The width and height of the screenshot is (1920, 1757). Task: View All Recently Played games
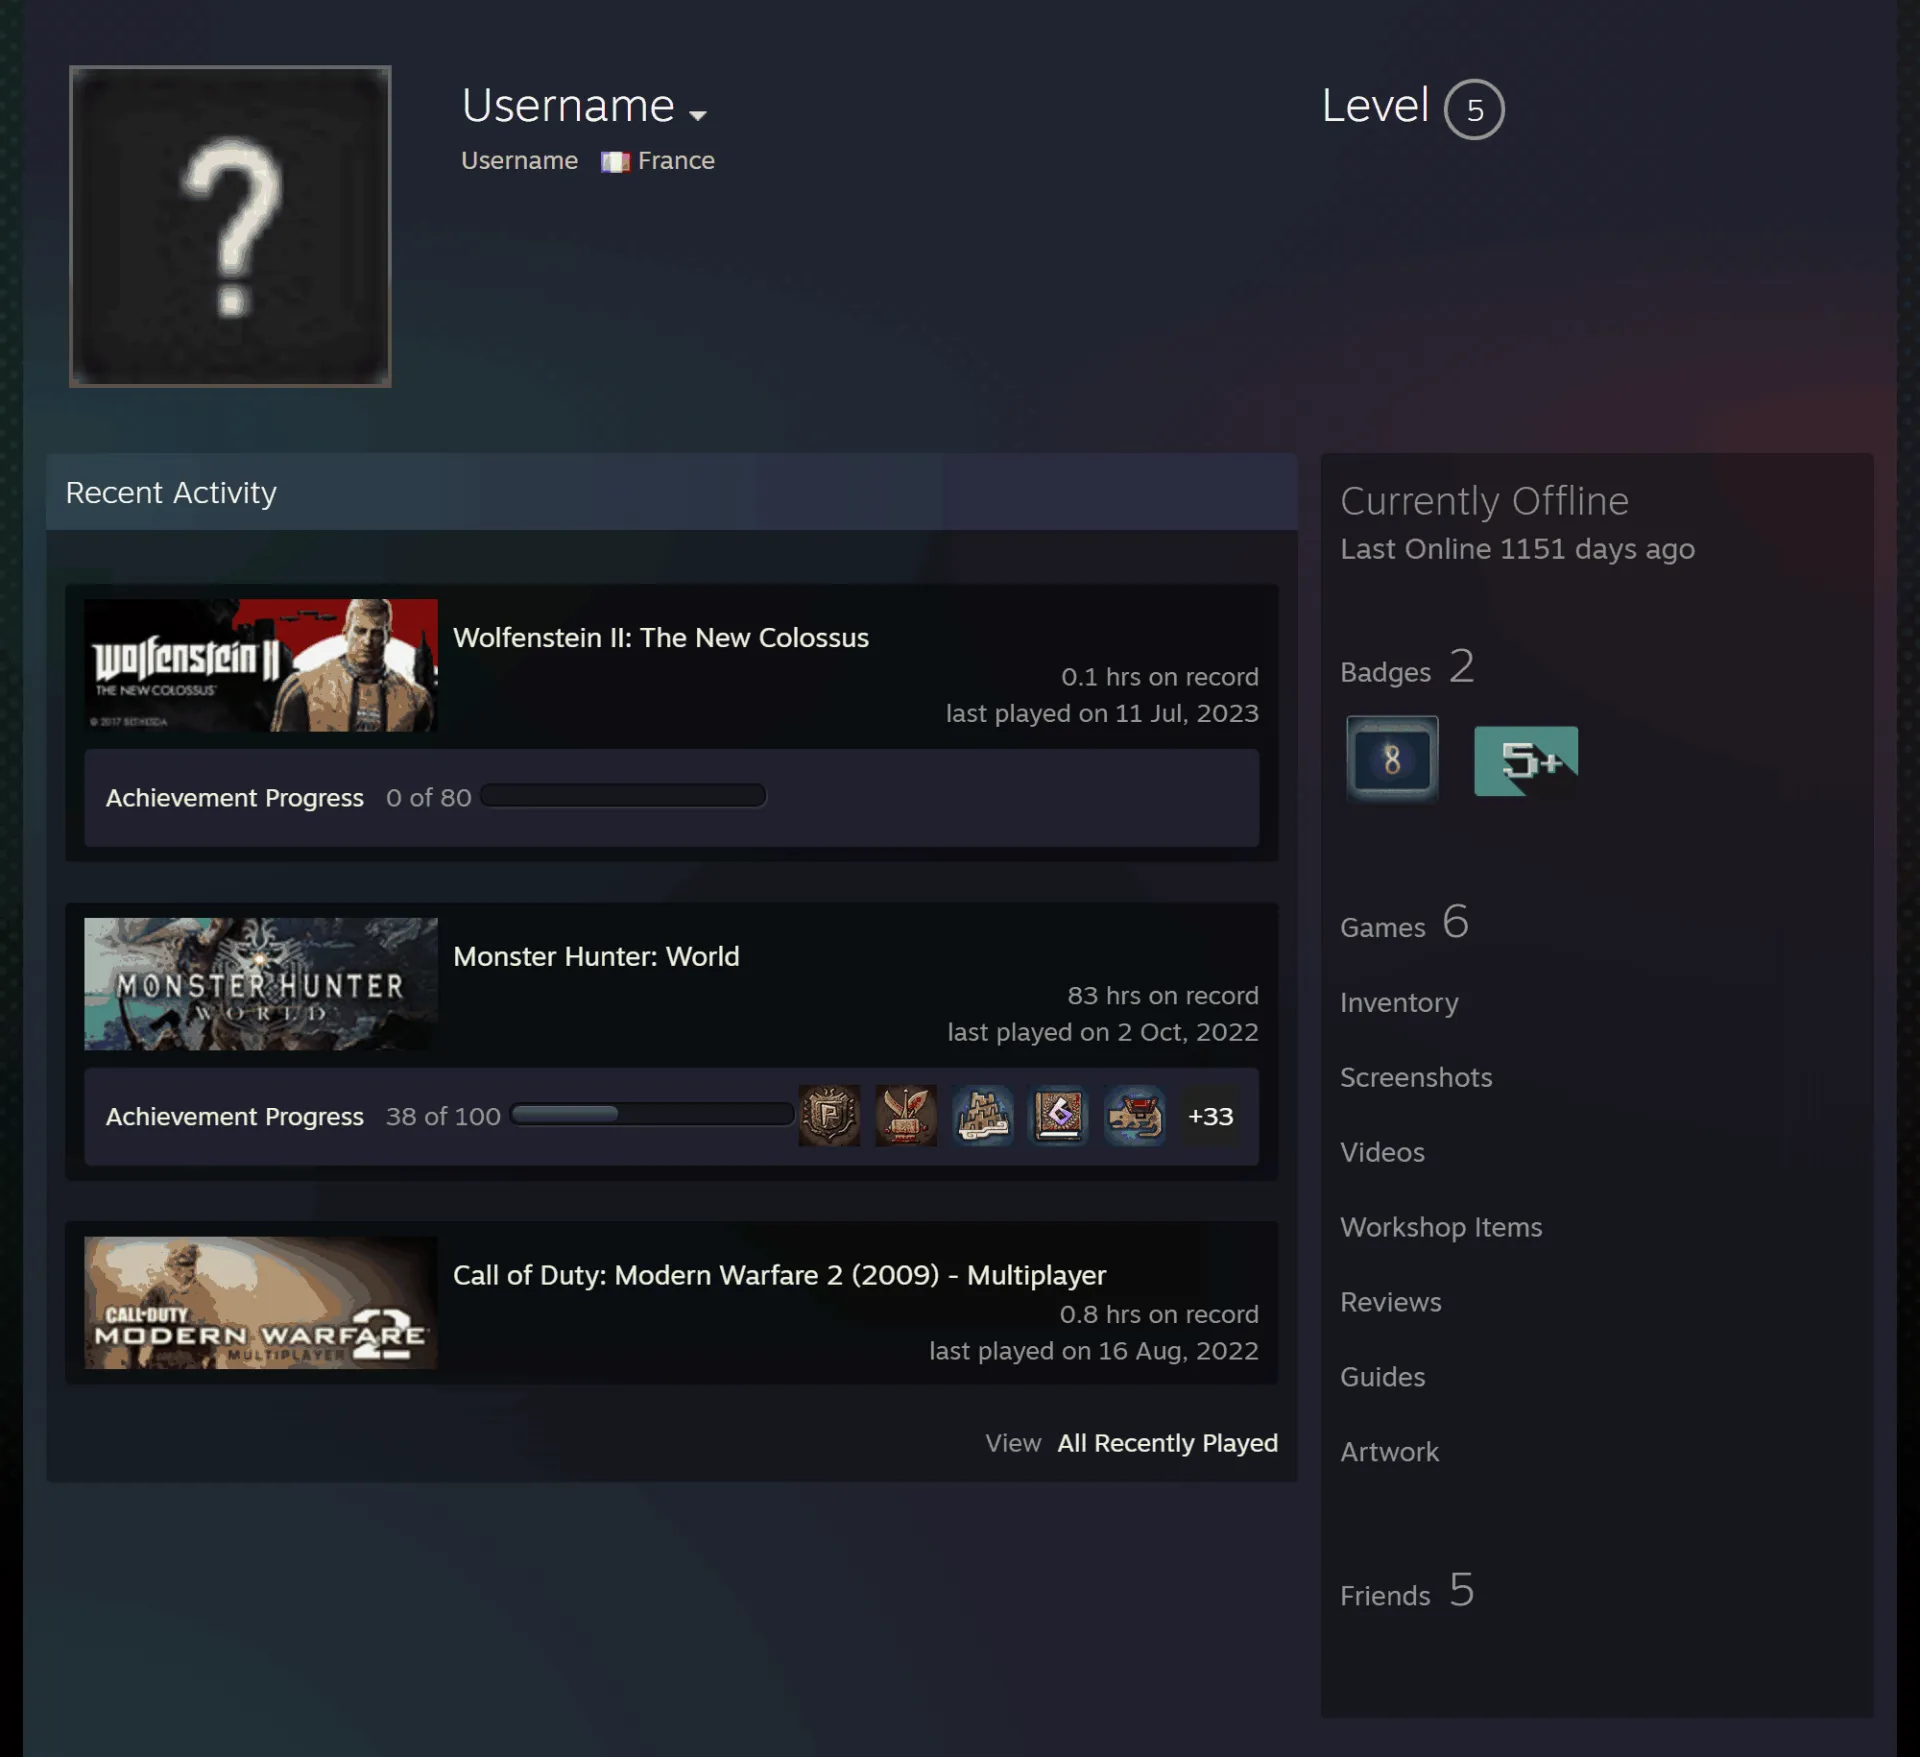click(1167, 1443)
